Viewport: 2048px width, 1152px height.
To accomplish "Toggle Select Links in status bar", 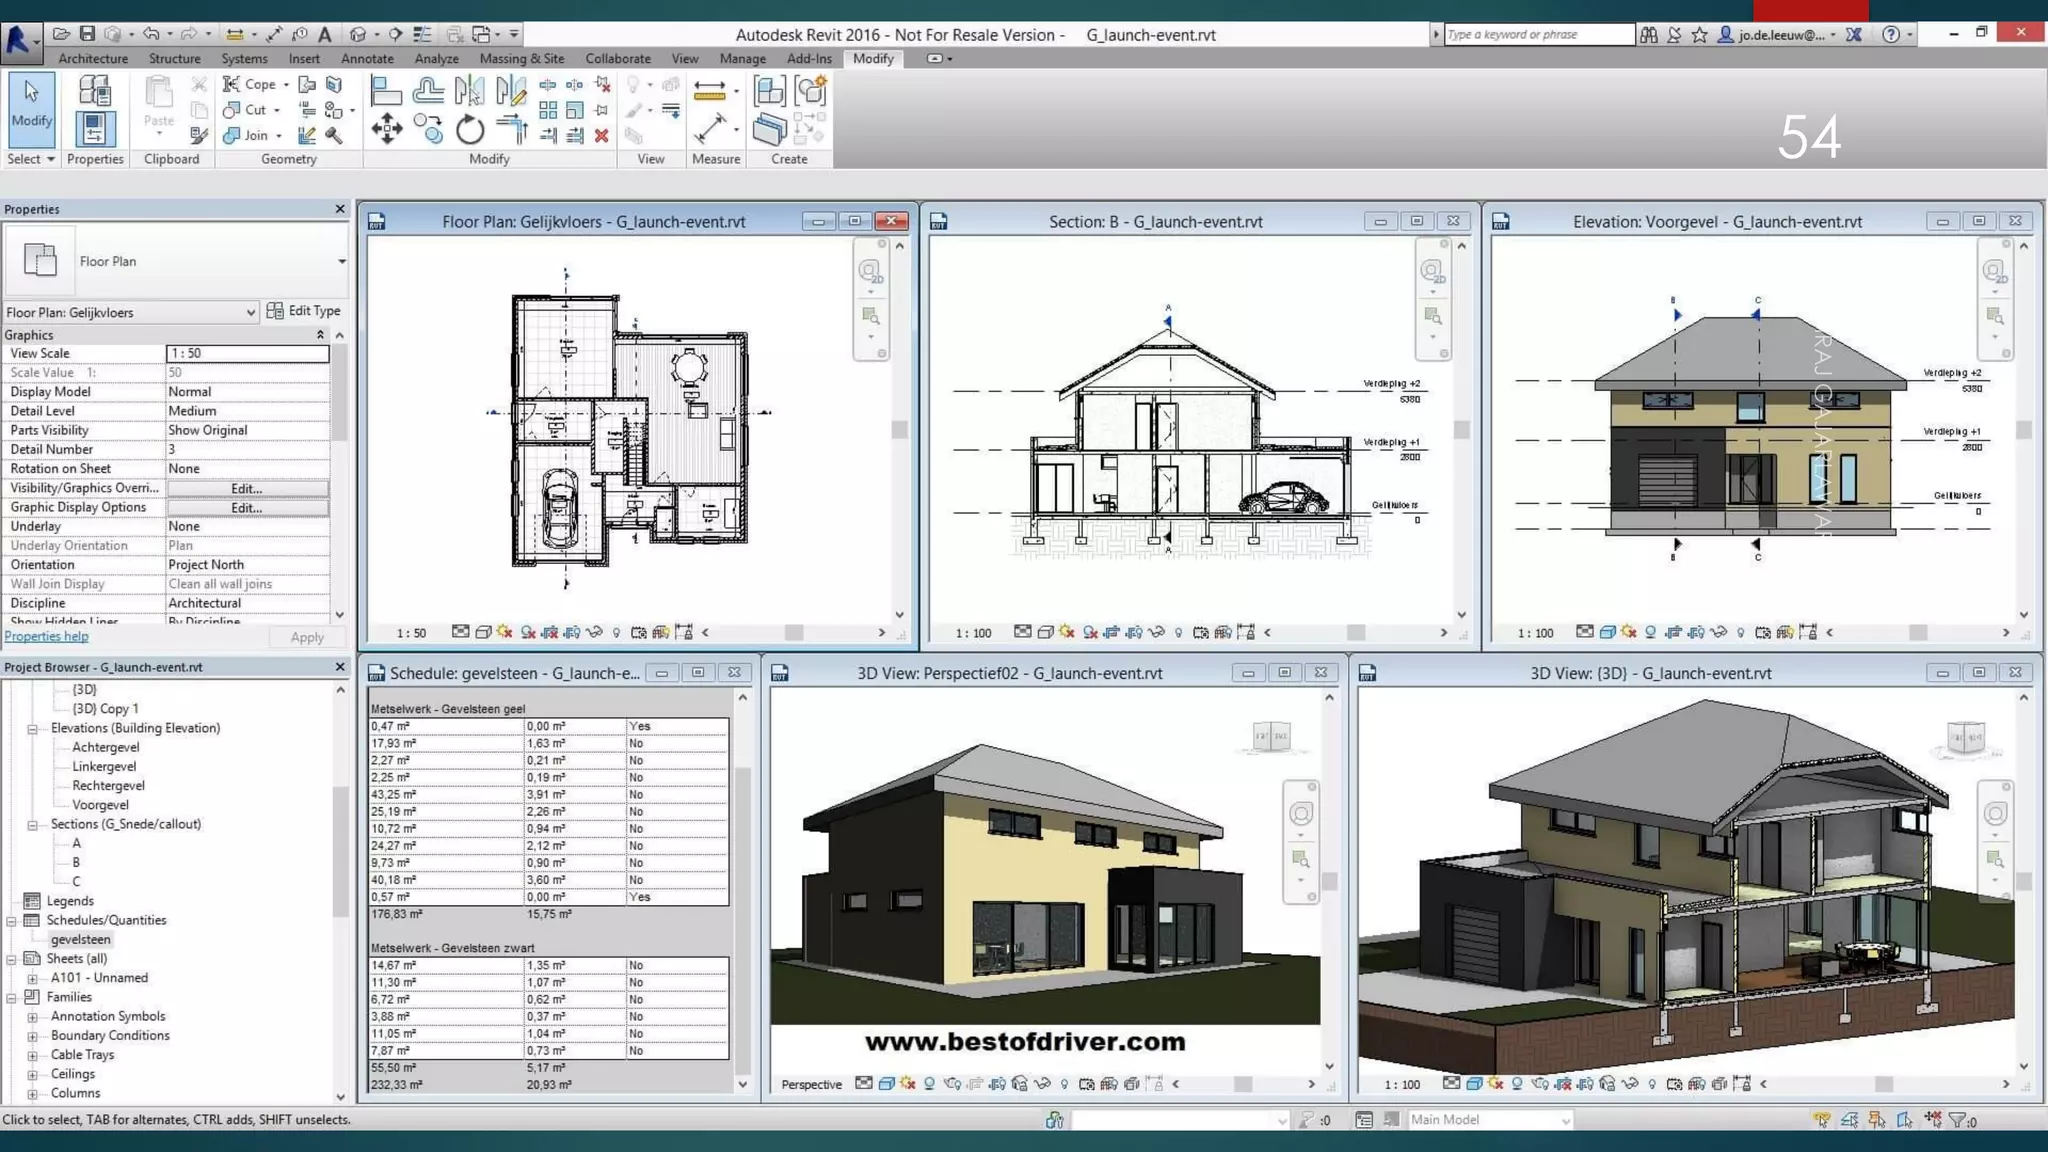I will tap(1821, 1120).
